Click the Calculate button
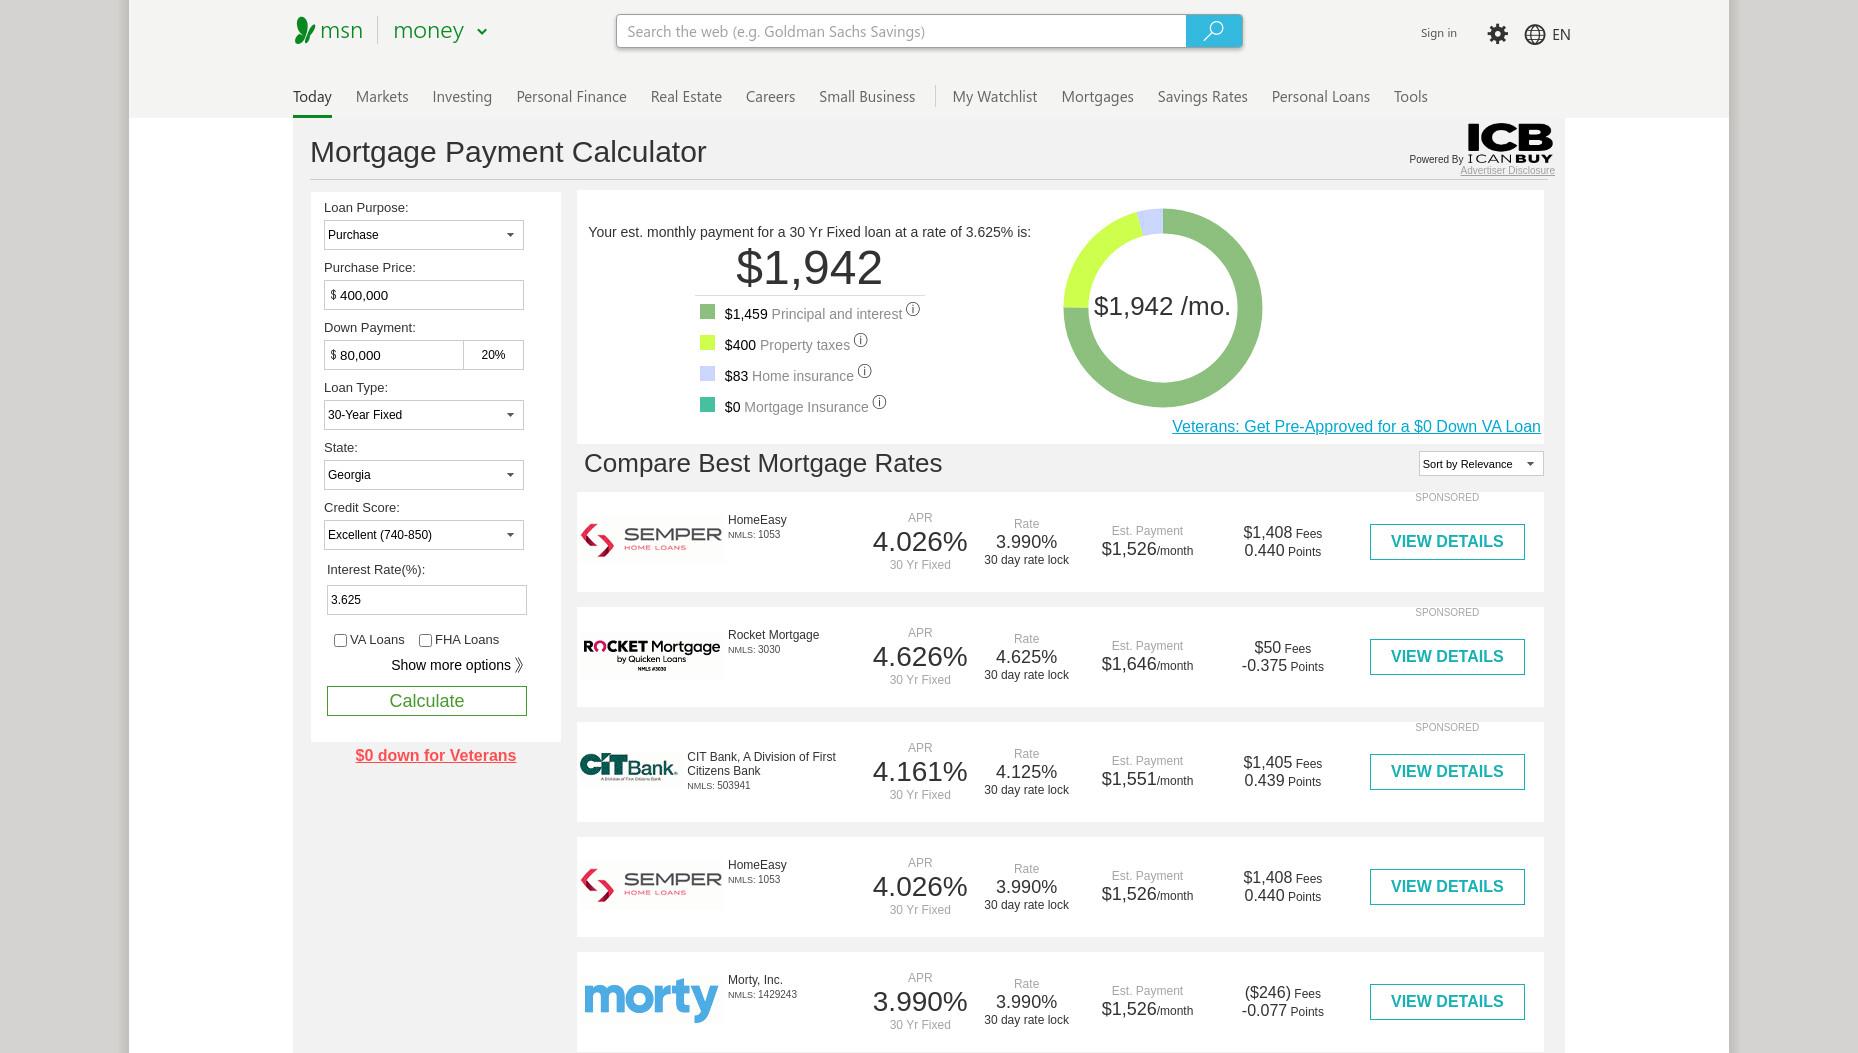Image resolution: width=1858 pixels, height=1053 pixels. point(427,701)
